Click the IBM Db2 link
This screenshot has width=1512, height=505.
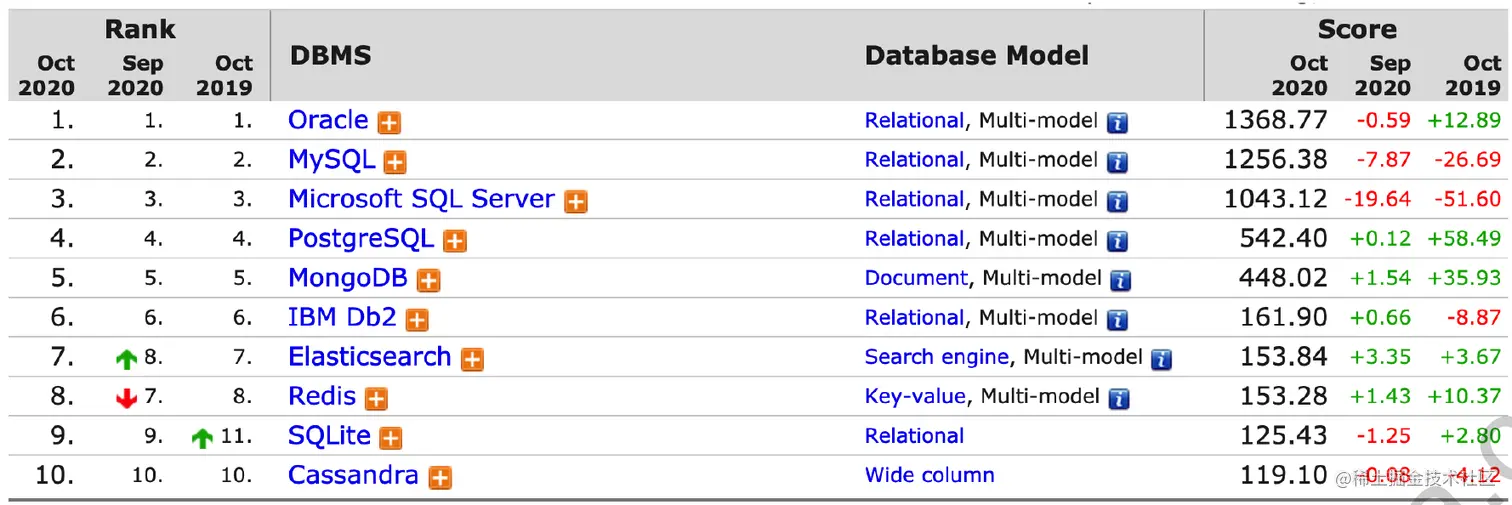point(342,317)
